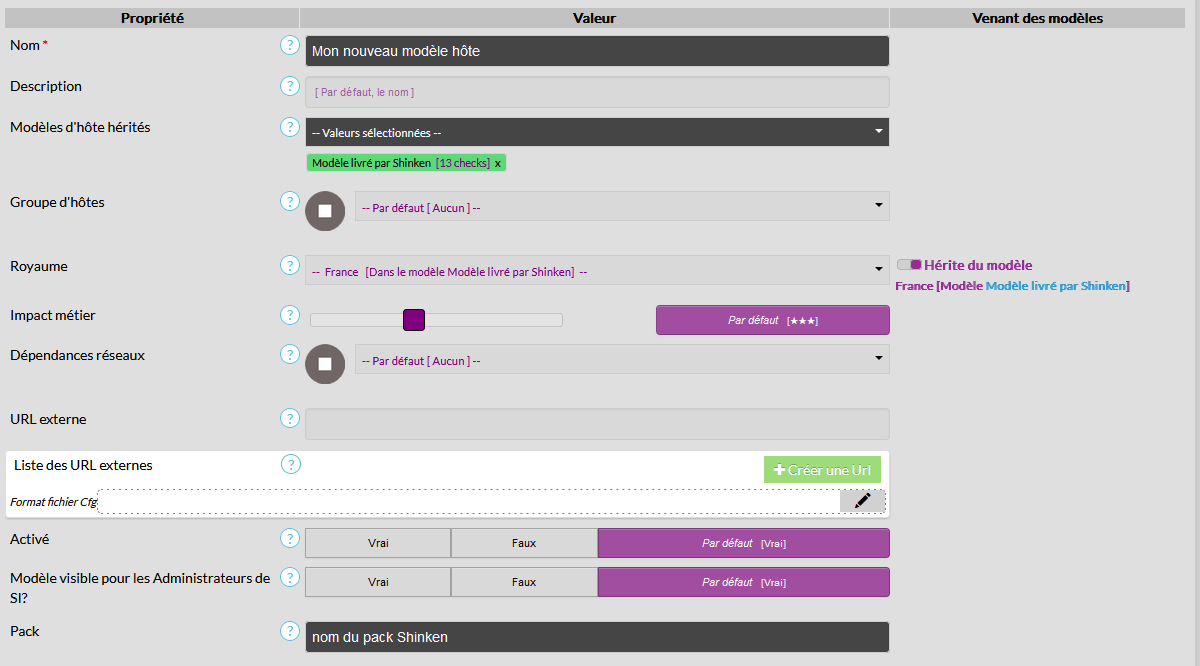
Task: Click the Créer une Url button
Action: (822, 470)
